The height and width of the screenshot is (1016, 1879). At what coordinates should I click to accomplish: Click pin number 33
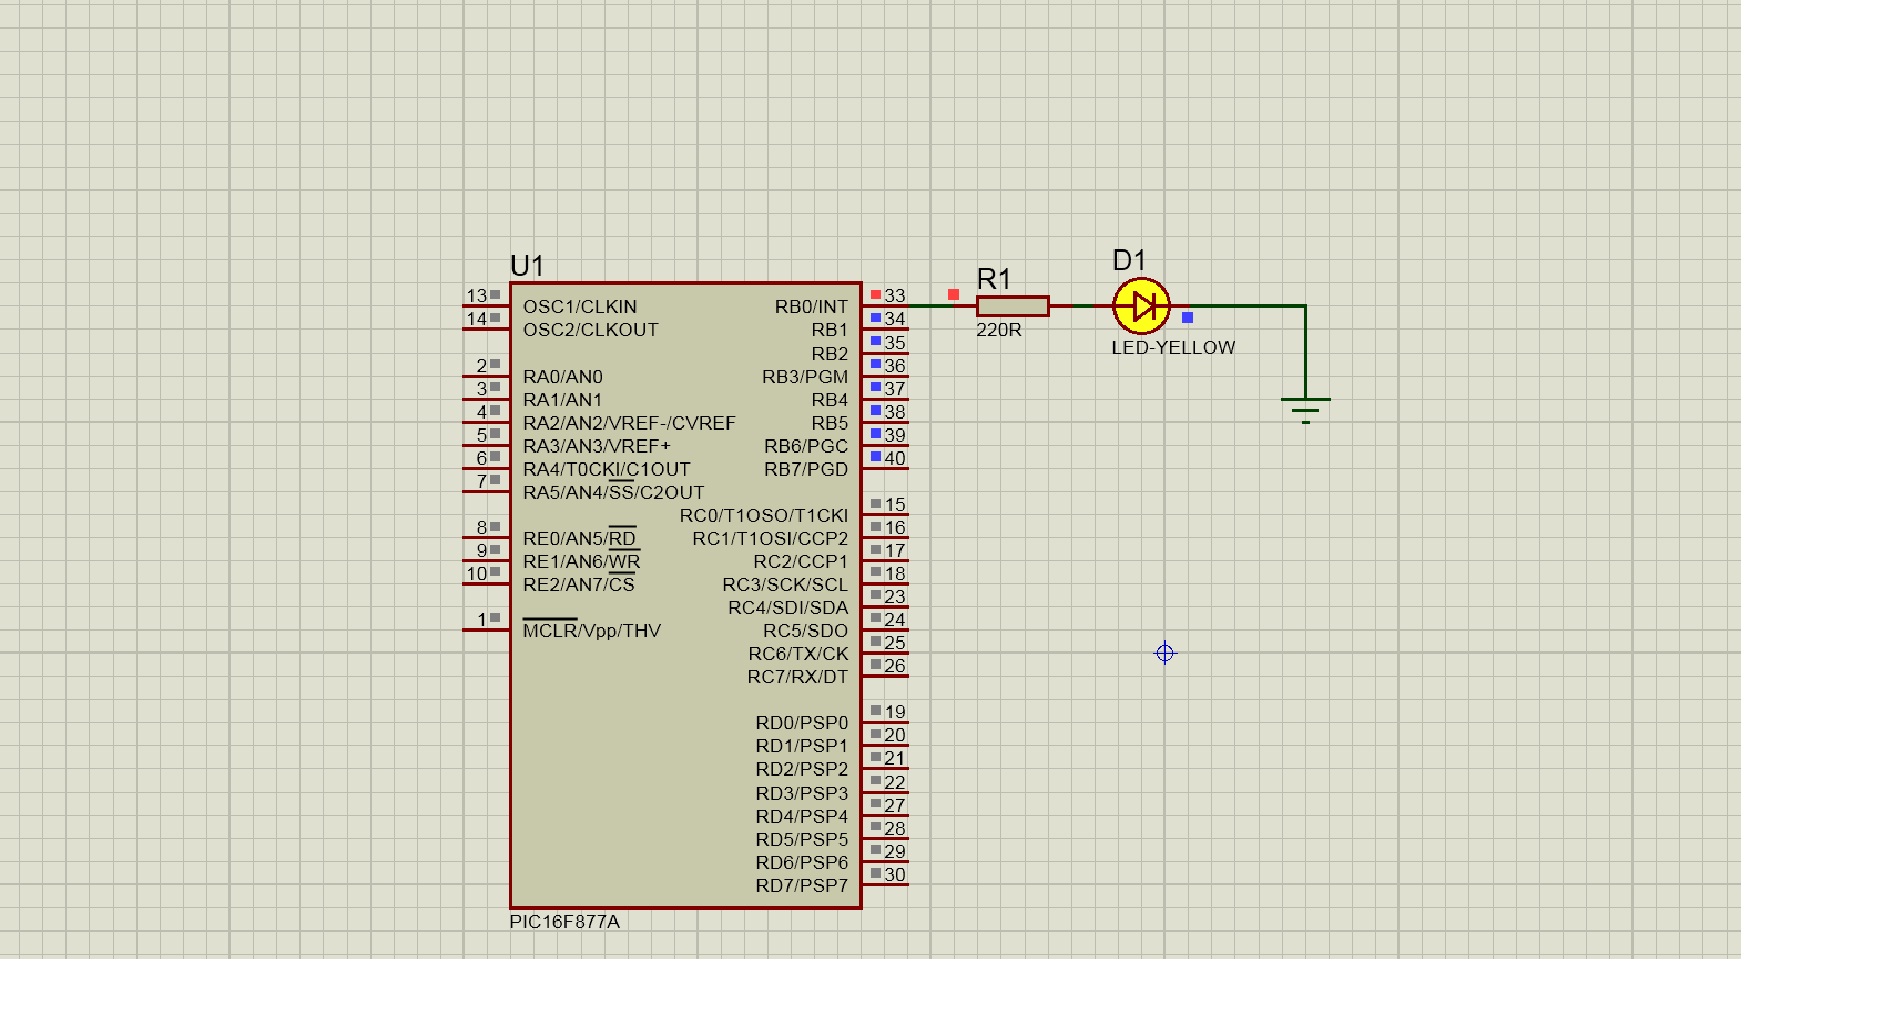pos(895,296)
